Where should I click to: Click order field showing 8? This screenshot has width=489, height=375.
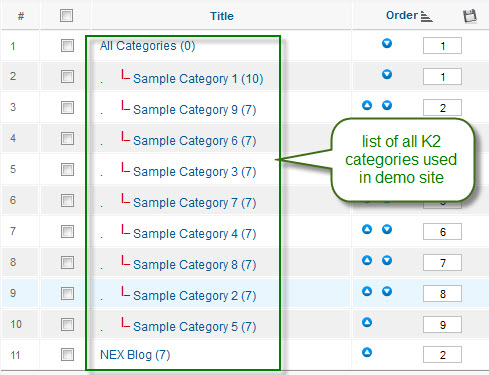442,294
